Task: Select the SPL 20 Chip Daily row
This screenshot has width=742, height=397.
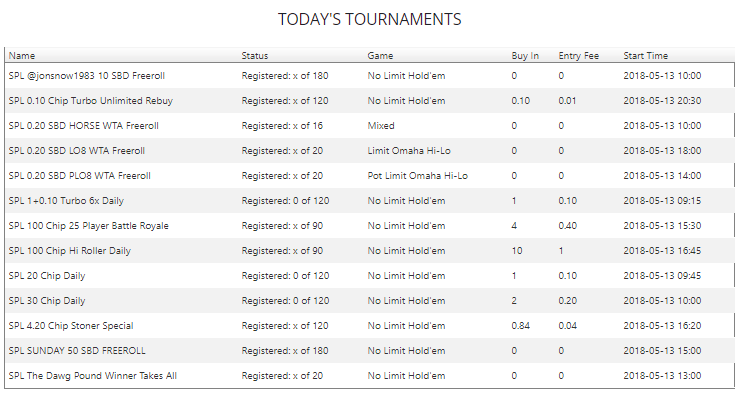Action: [370, 276]
